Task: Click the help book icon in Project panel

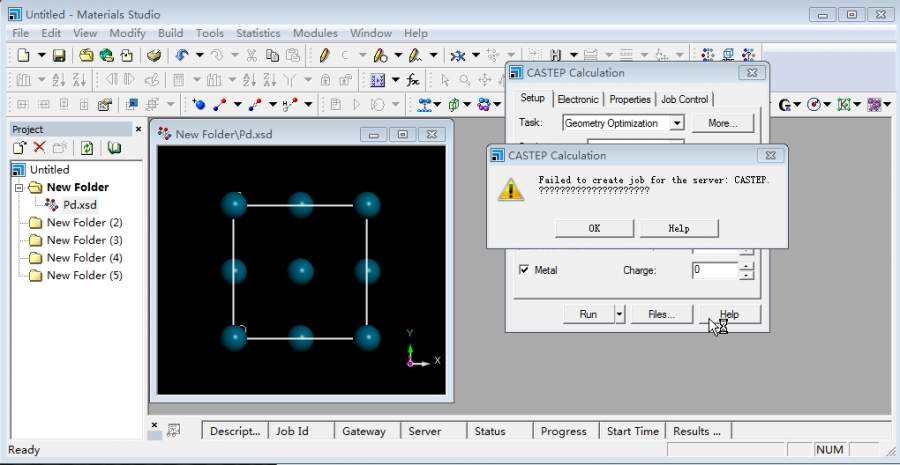Action: tap(114, 148)
